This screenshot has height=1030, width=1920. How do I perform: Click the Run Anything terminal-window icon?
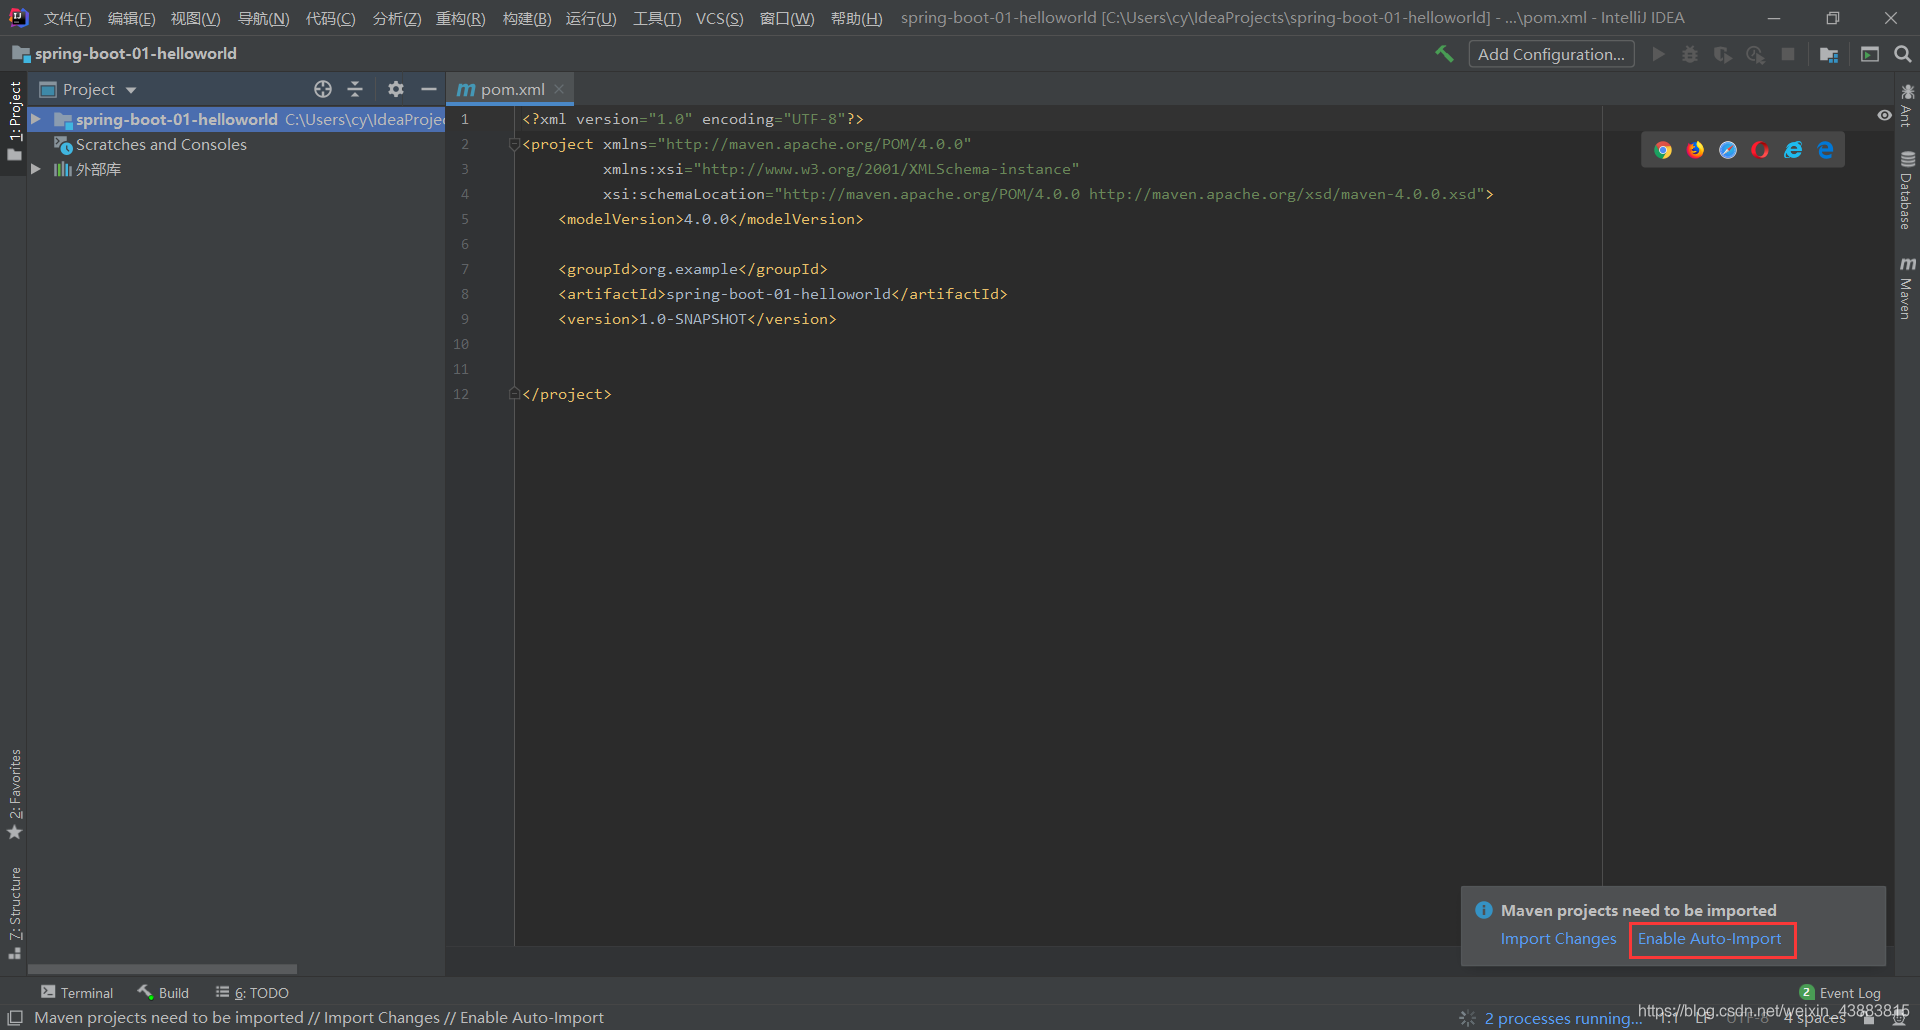coord(1870,54)
